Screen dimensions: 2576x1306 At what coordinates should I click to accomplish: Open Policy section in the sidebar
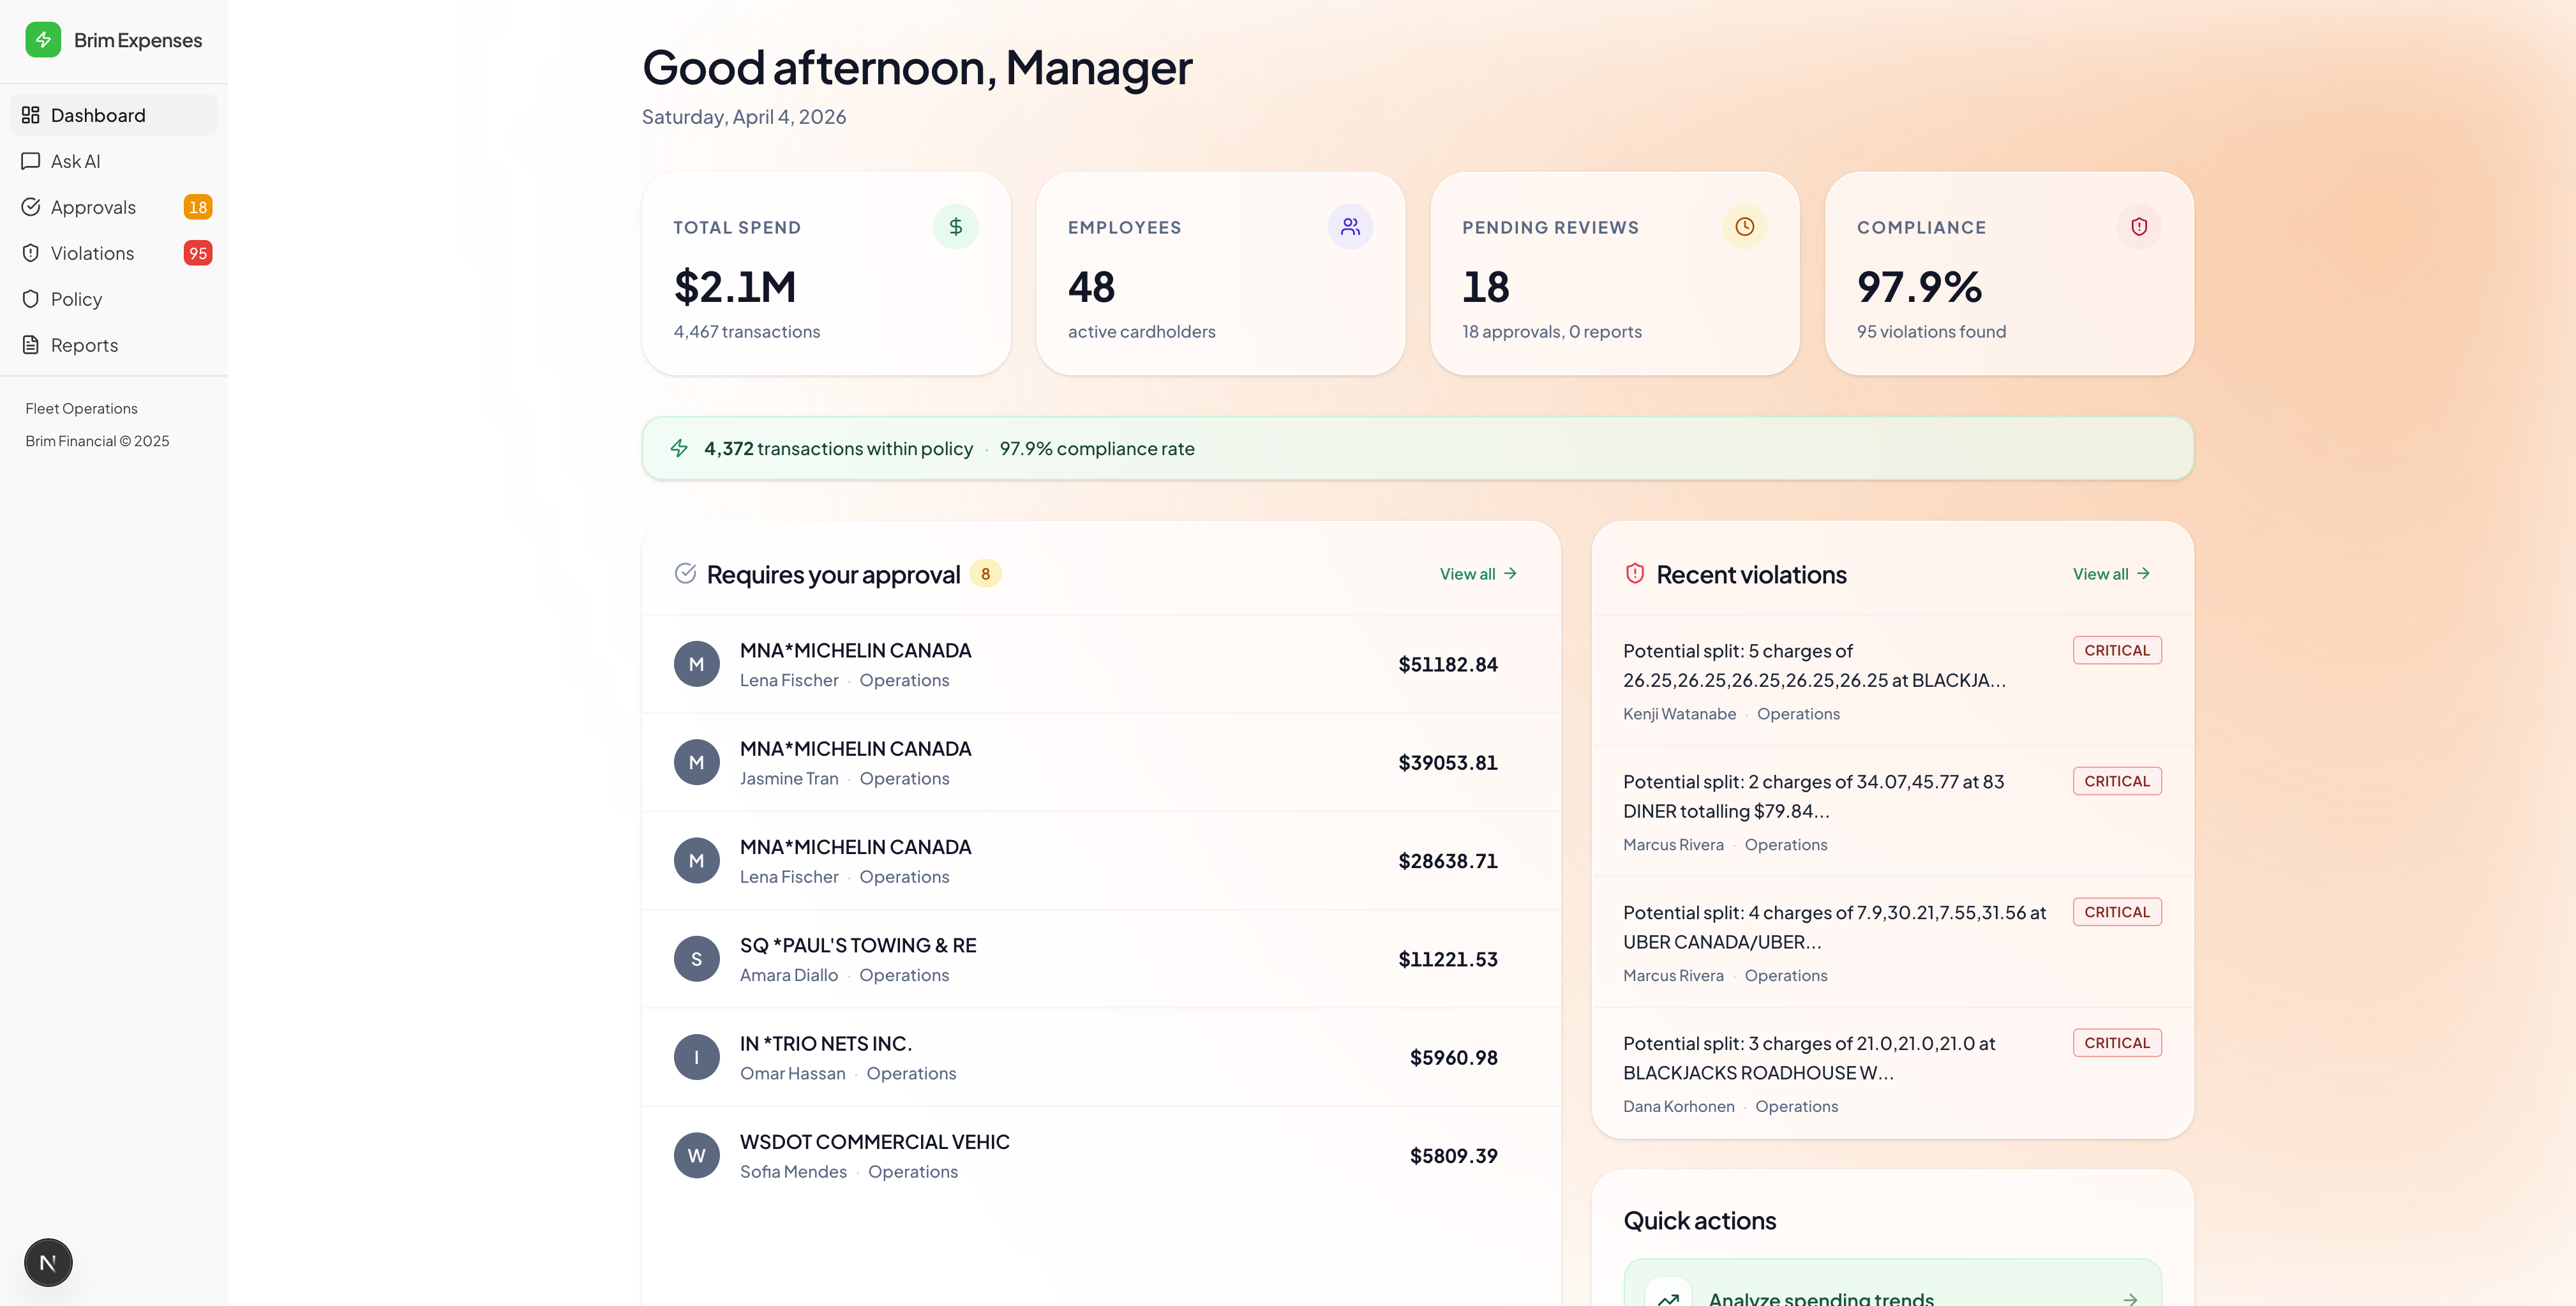76,299
